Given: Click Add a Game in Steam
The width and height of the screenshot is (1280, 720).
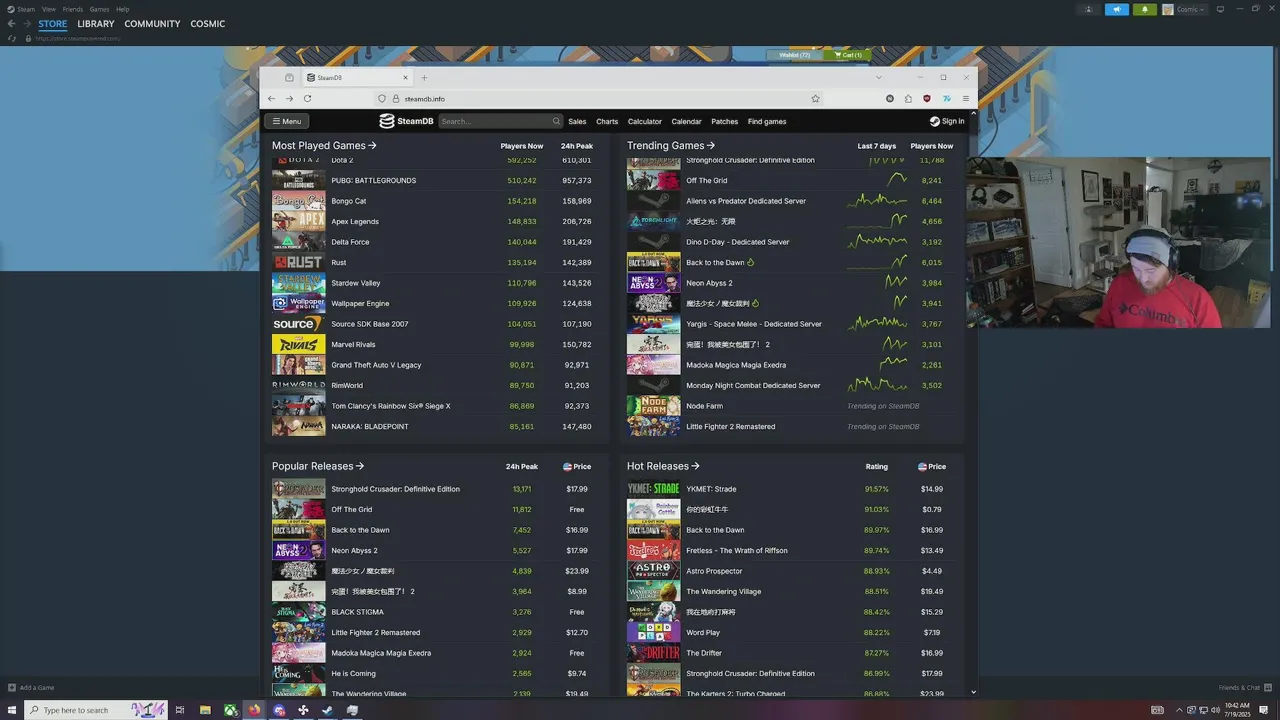Looking at the screenshot, I should (x=31, y=688).
